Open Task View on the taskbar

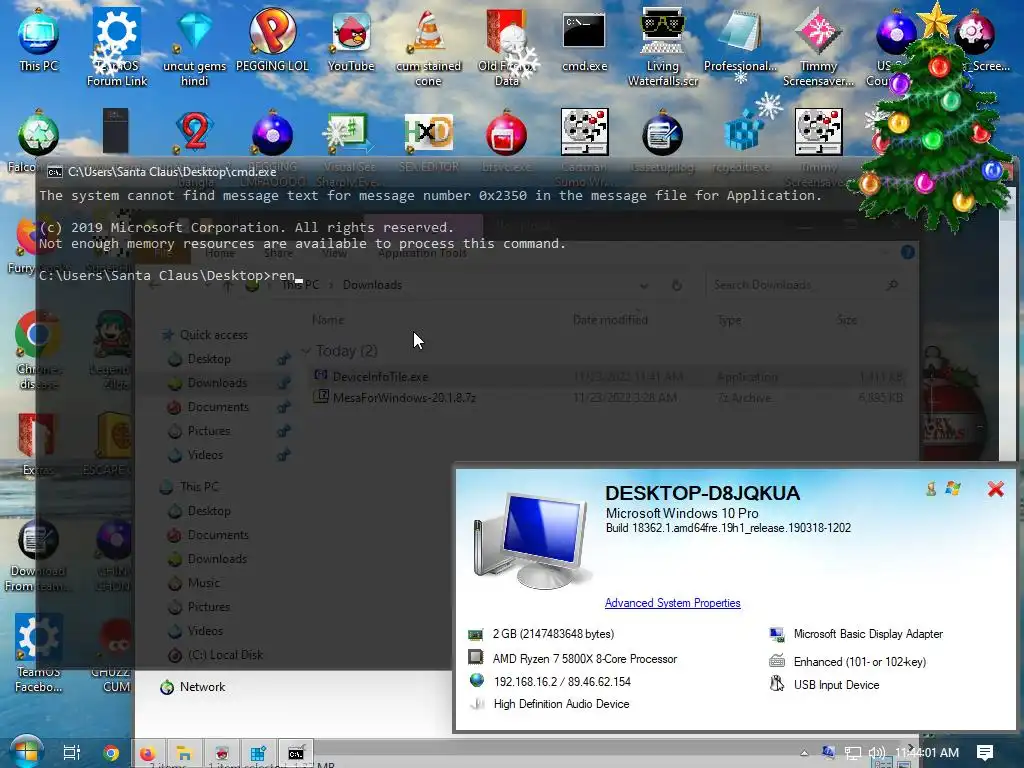point(71,753)
